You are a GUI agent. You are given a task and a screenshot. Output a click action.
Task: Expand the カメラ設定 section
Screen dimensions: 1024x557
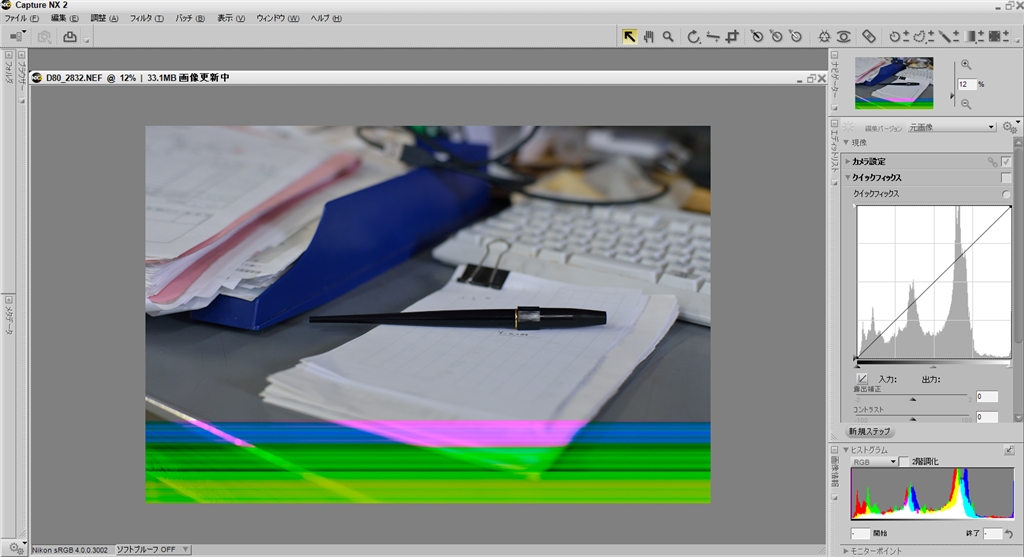pyautogui.click(x=848, y=161)
